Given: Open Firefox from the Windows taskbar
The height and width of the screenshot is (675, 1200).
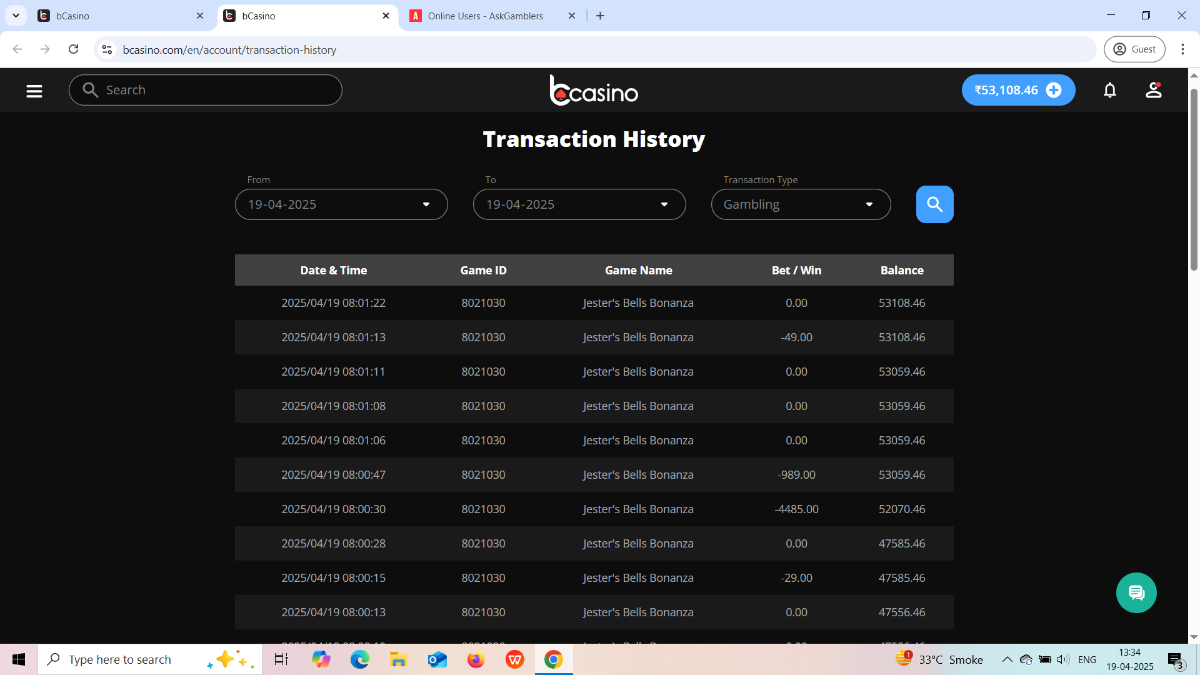Looking at the screenshot, I should [475, 660].
